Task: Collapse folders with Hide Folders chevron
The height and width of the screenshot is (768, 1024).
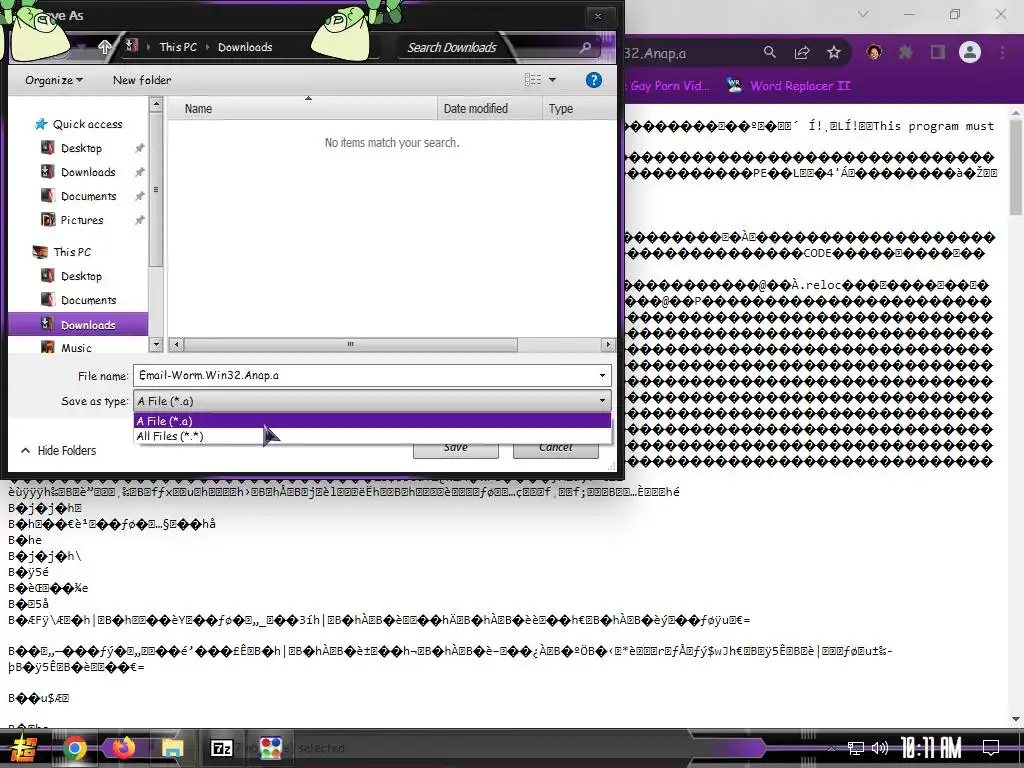Action: [25, 451]
